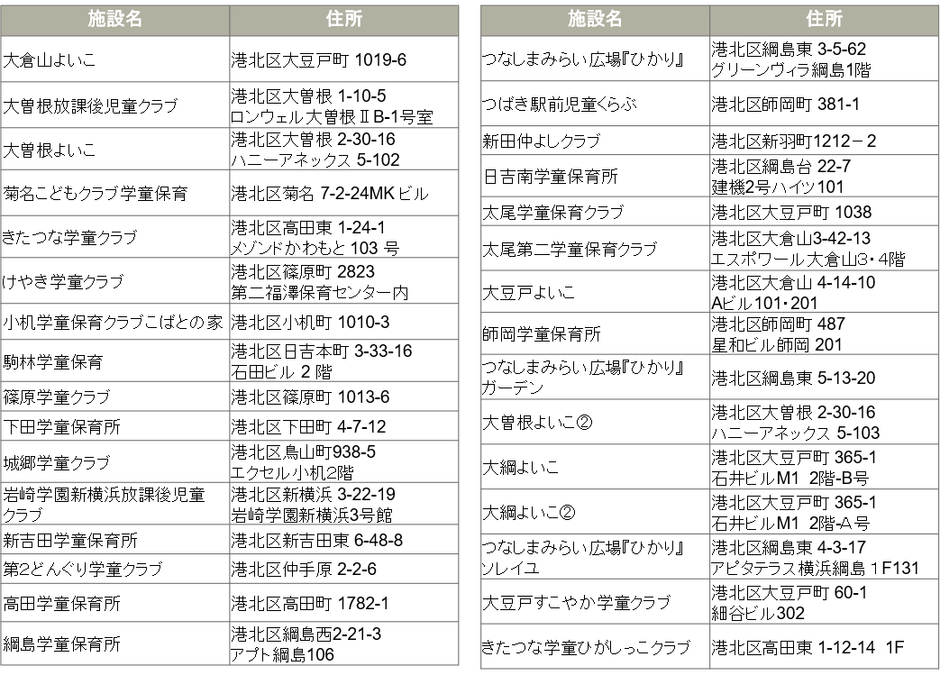
Task: Select address 港北区下田町 4-7-12
Action: (309, 427)
